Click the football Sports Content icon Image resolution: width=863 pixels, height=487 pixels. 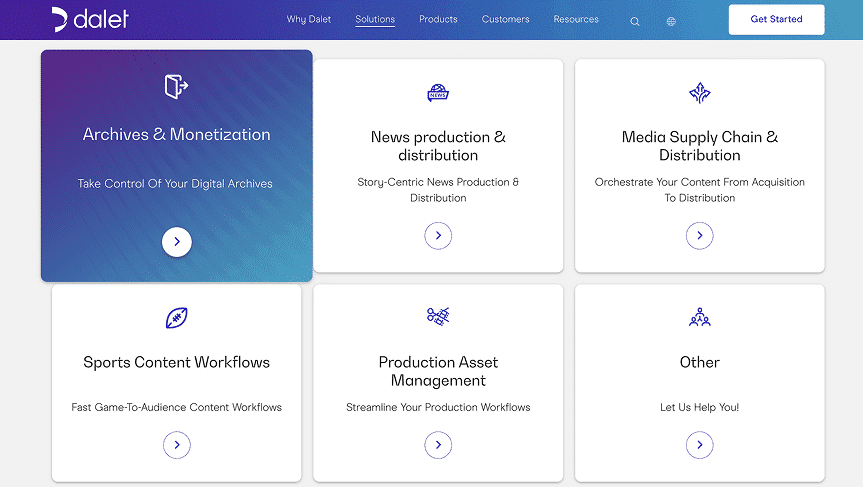click(x=176, y=318)
